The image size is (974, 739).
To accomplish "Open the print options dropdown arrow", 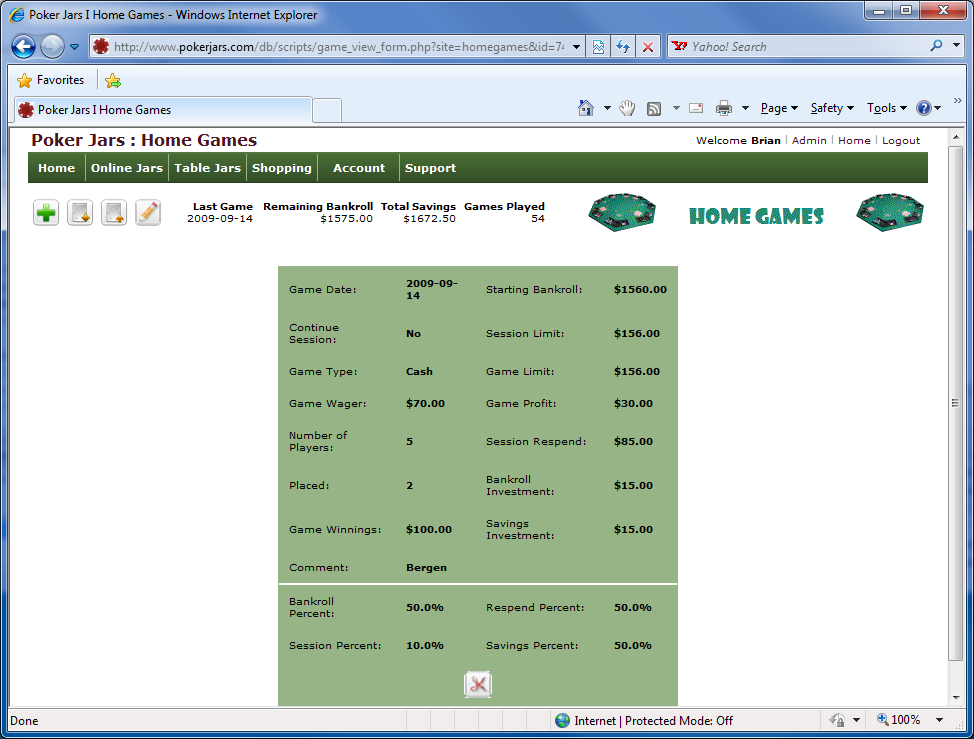I will click(x=745, y=108).
